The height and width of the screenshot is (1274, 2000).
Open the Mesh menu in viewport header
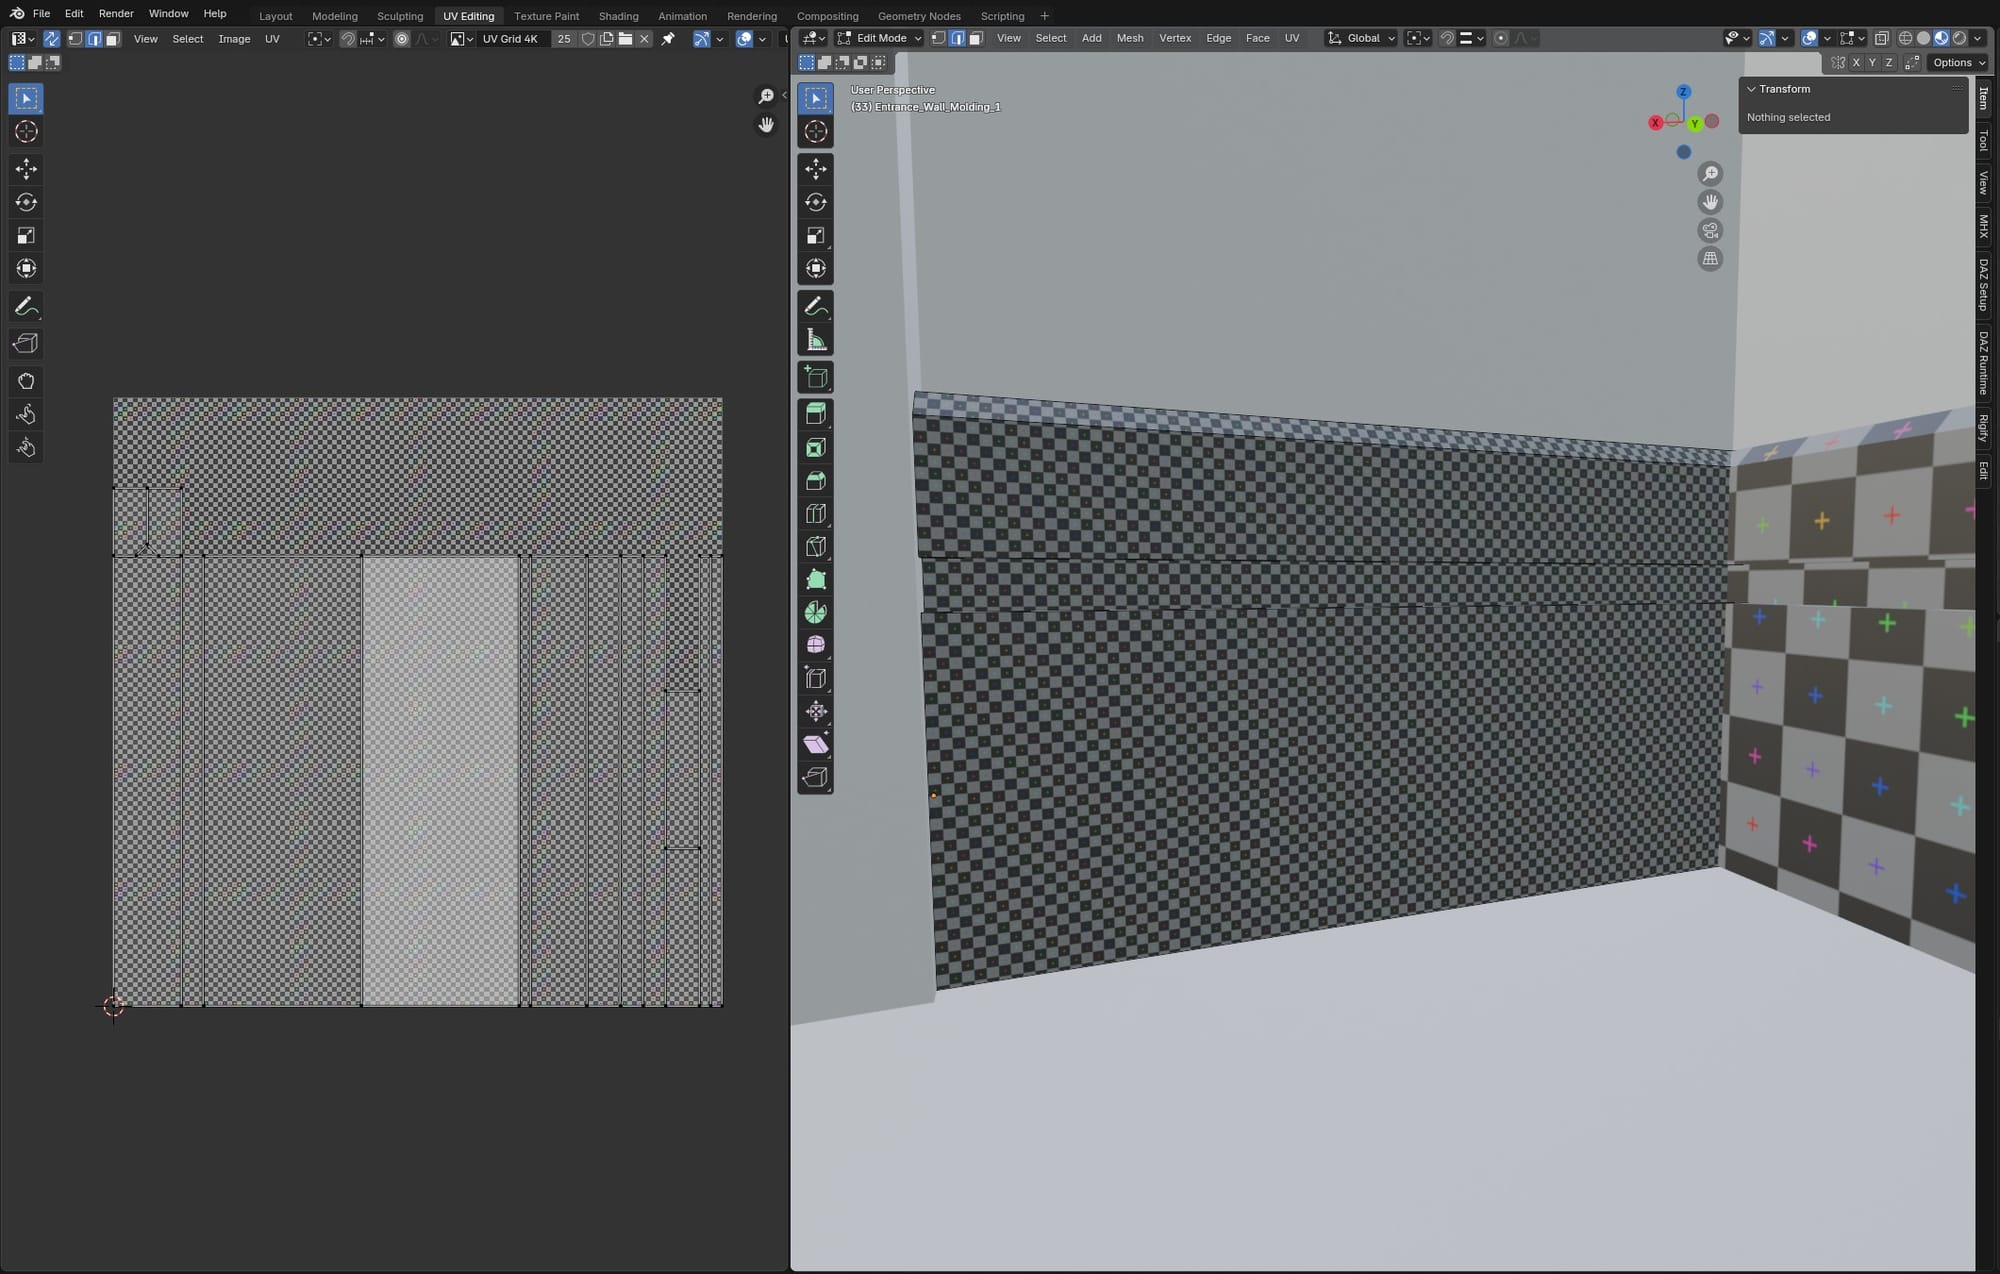click(1129, 38)
